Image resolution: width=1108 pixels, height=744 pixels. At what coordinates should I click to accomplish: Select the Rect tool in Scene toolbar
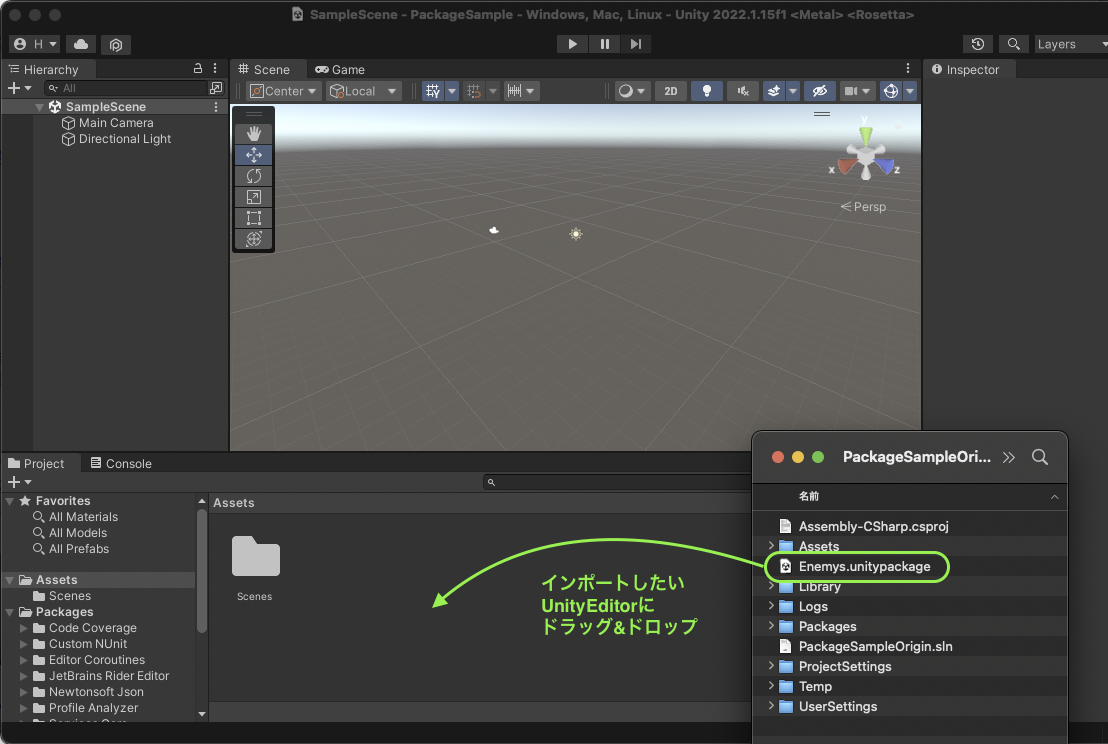(253, 218)
